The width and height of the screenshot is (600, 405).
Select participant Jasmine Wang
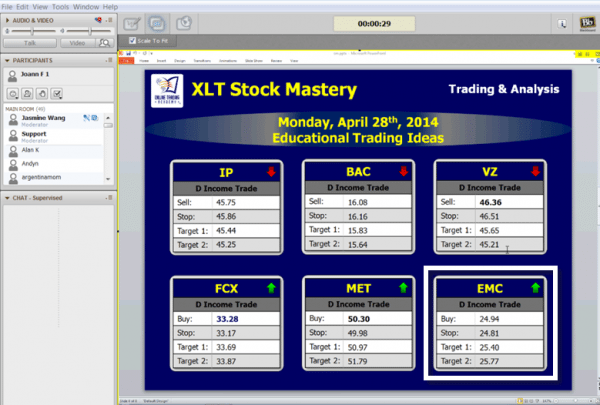click(x=44, y=119)
